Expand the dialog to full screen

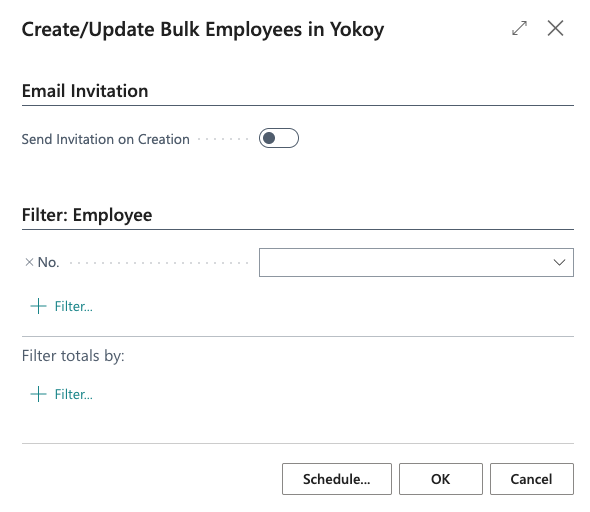pyautogui.click(x=519, y=29)
